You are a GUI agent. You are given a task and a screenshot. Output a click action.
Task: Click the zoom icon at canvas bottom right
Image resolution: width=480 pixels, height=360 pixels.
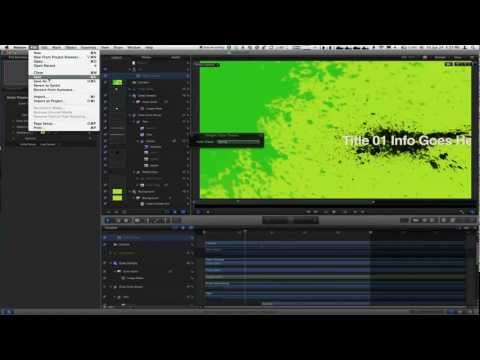461,212
